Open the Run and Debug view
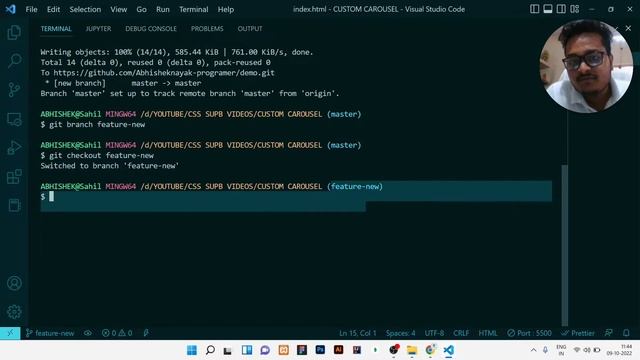640x360 pixels. pyautogui.click(x=14, y=147)
